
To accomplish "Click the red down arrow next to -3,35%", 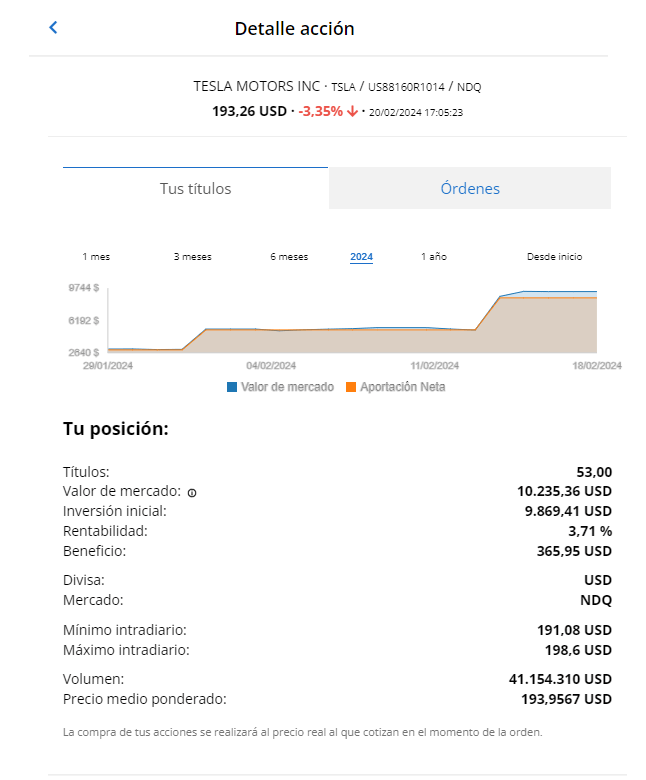I will click(353, 111).
